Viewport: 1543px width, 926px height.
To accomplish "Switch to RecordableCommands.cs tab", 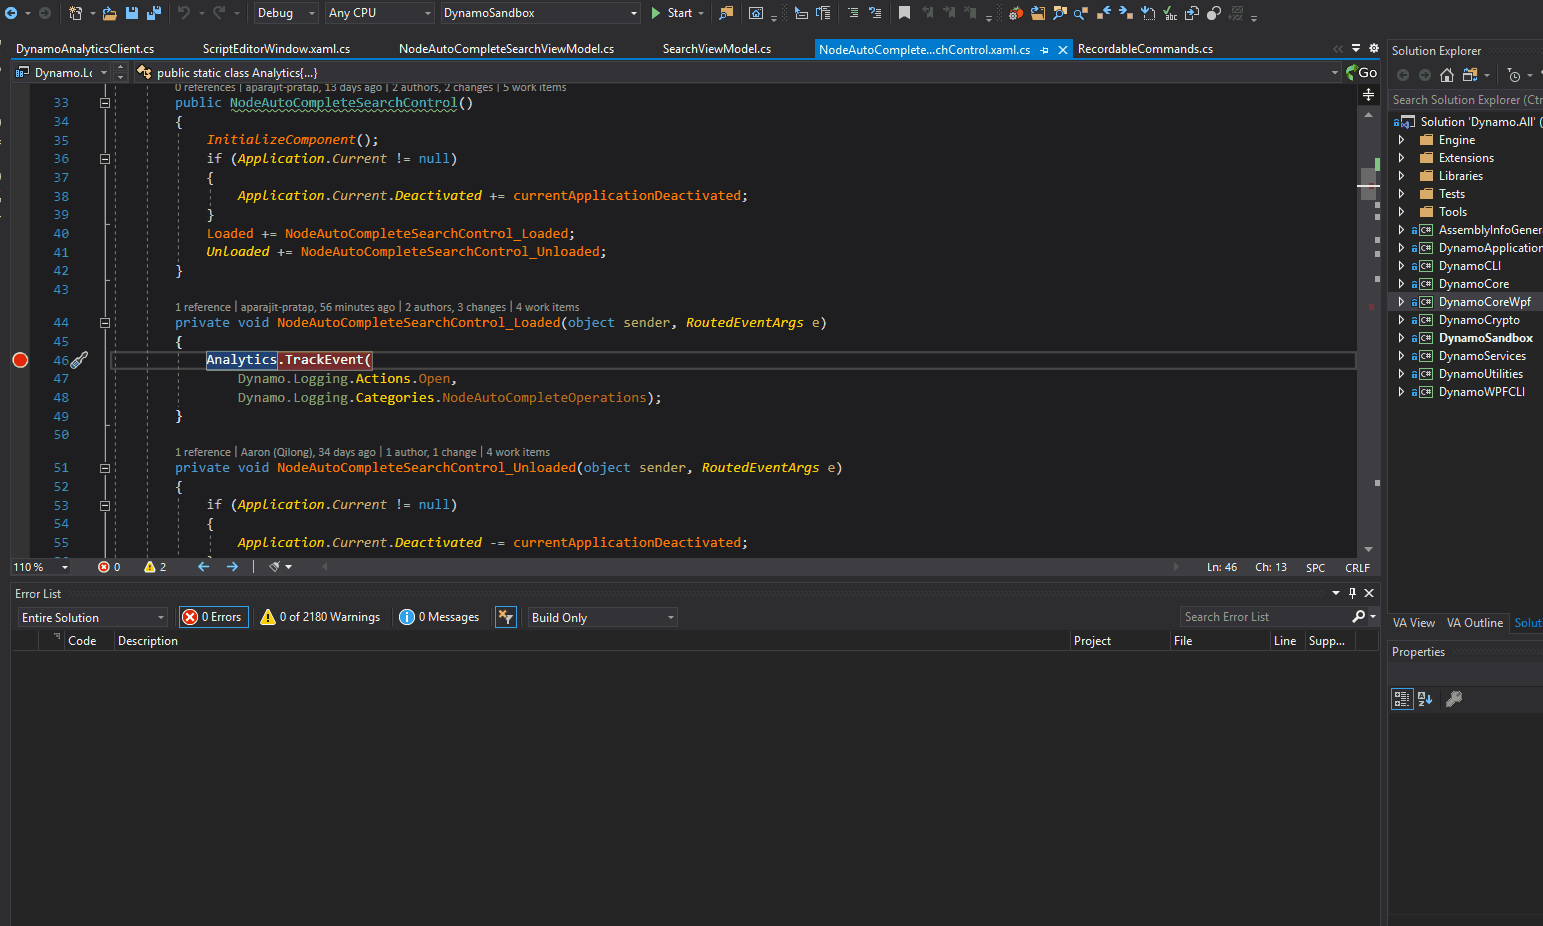I will point(1145,49).
